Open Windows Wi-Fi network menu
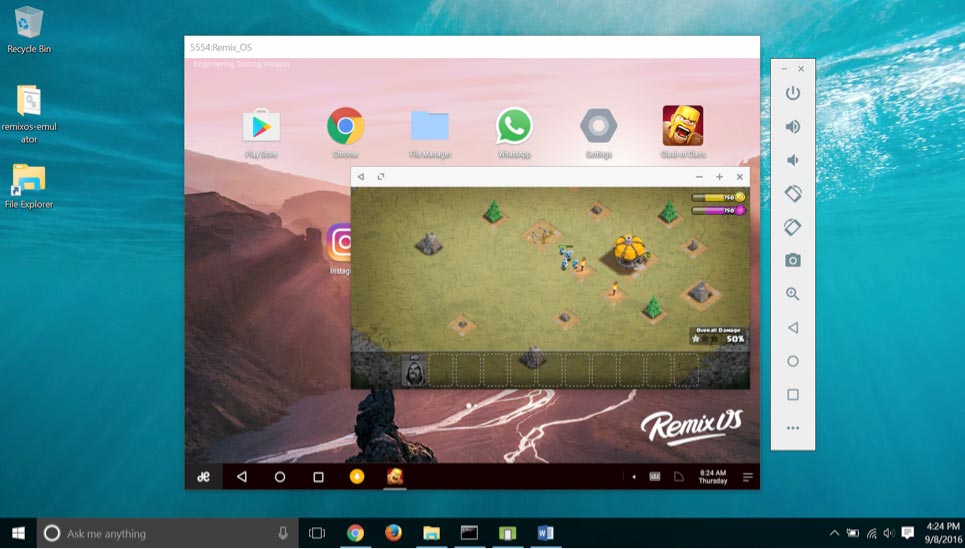 point(871,533)
